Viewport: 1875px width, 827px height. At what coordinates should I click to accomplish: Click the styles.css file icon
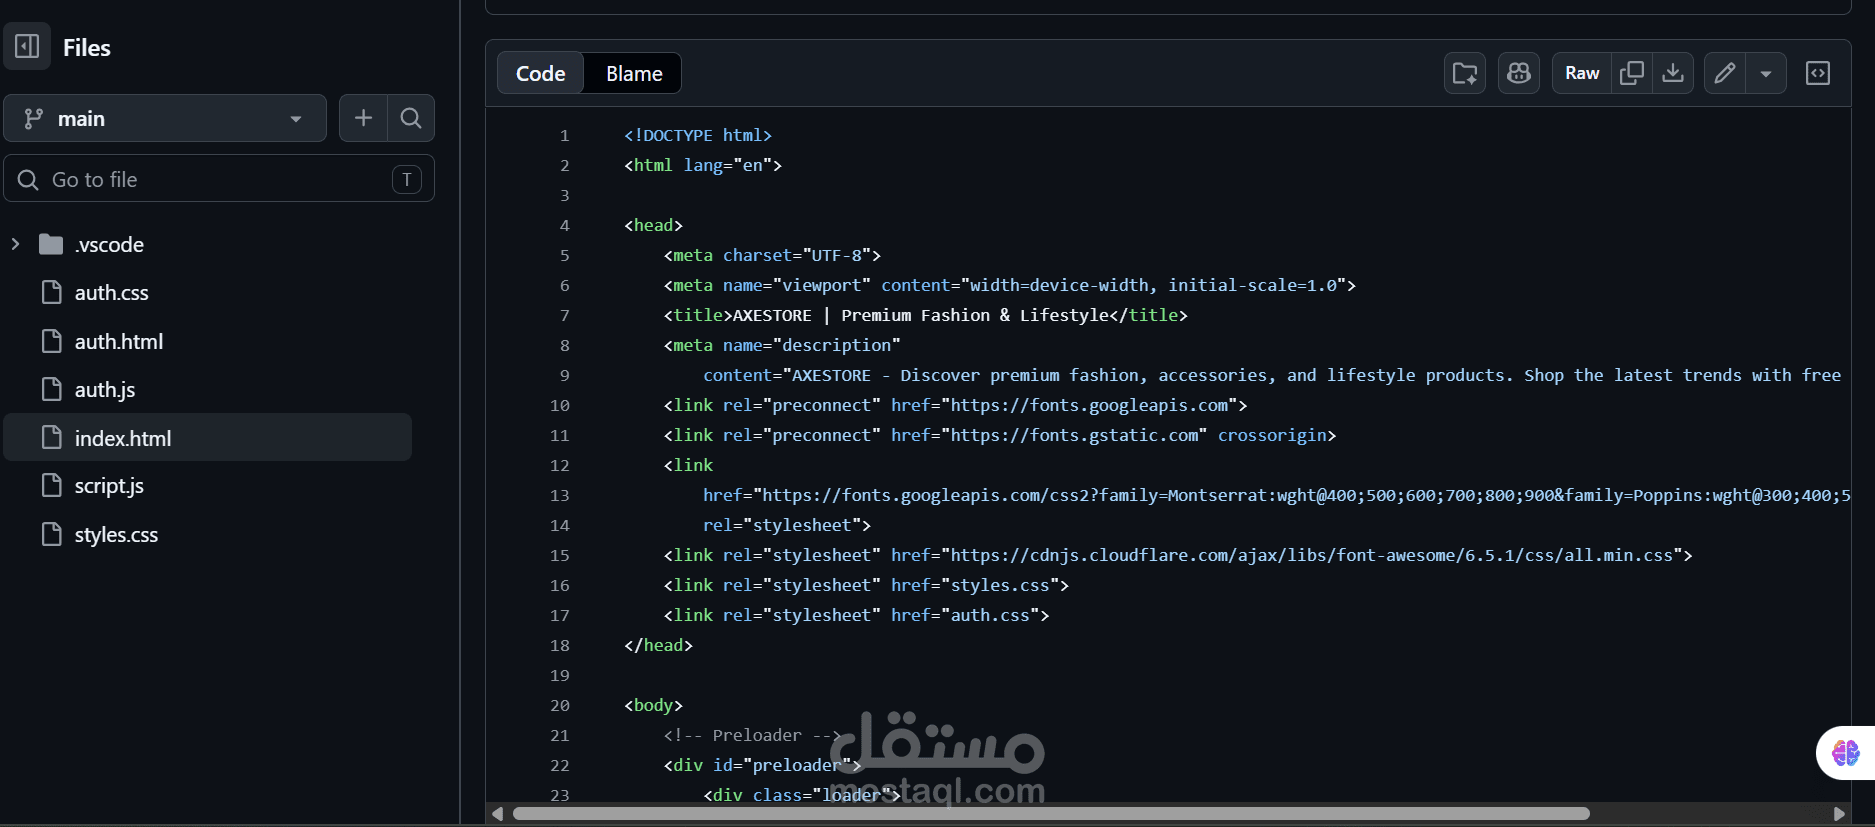(x=51, y=534)
